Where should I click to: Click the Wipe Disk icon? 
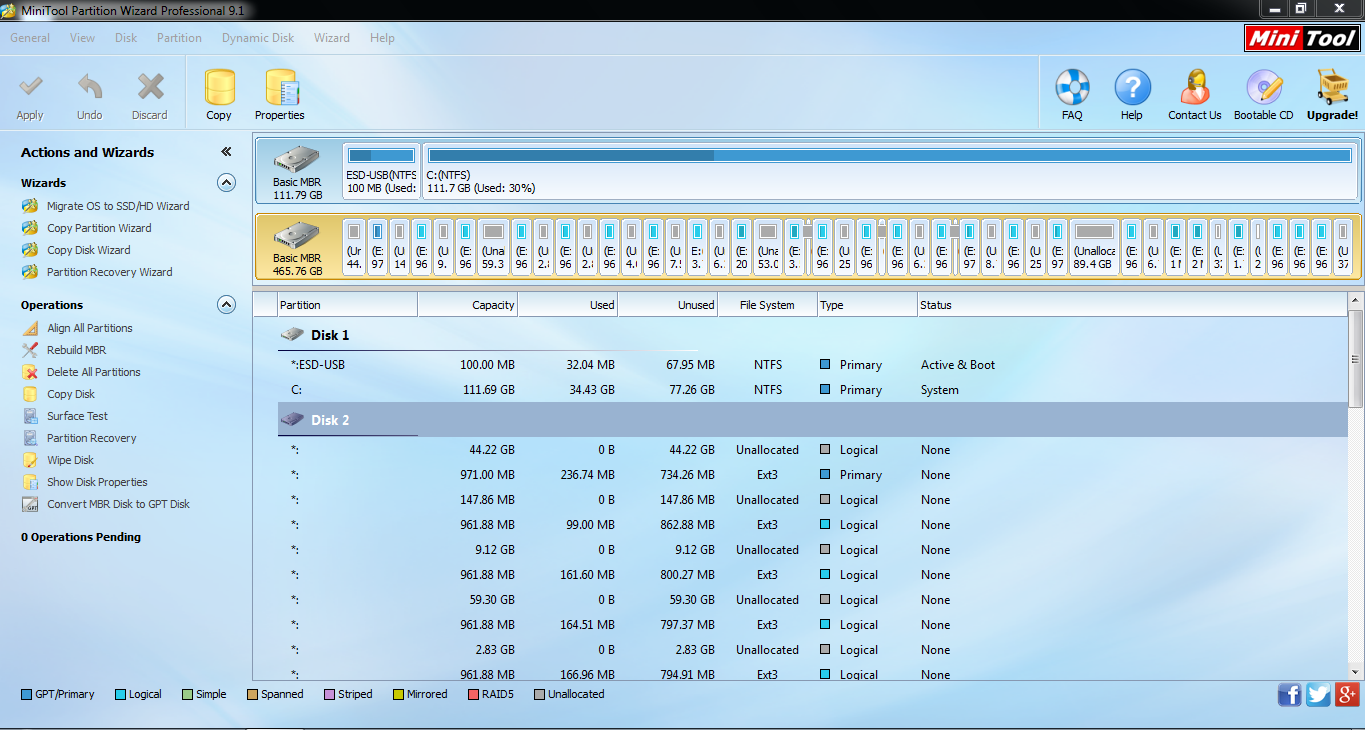pyautogui.click(x=30, y=460)
